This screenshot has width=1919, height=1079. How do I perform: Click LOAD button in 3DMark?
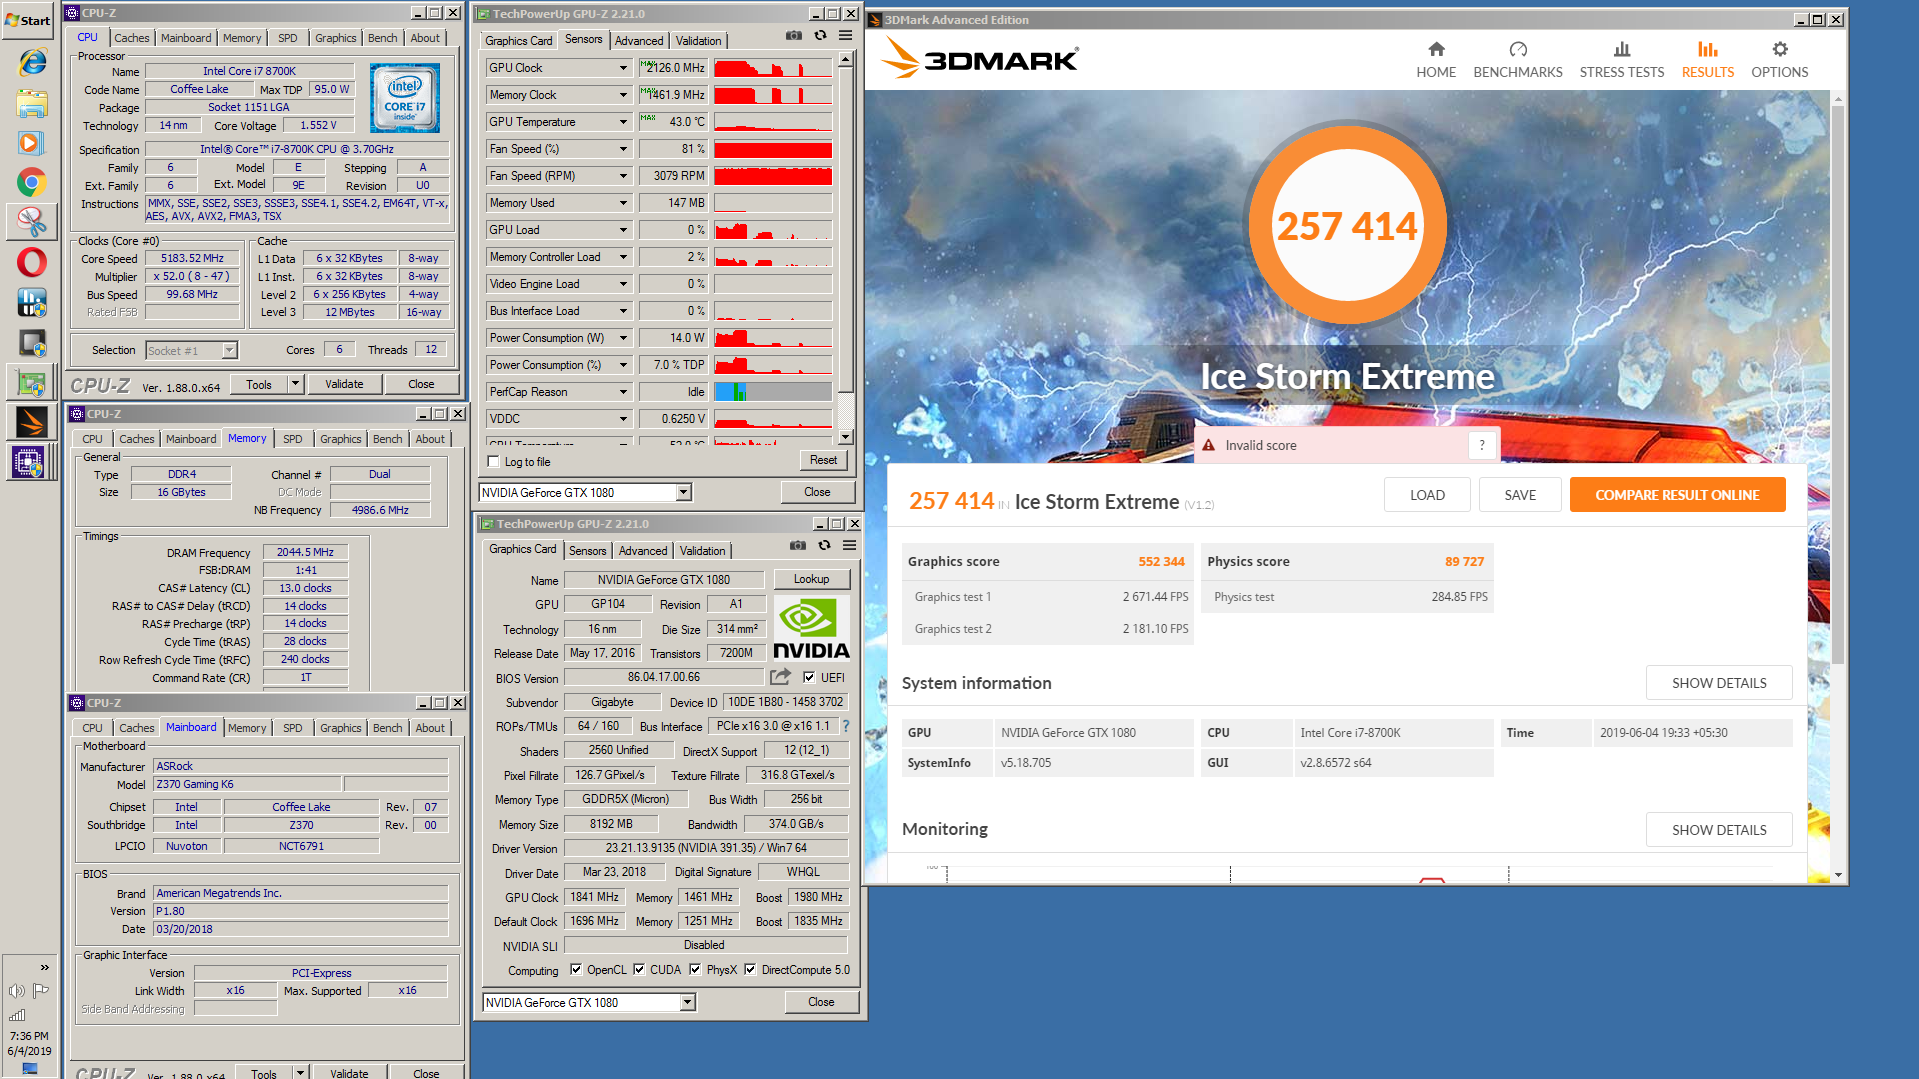[1427, 495]
